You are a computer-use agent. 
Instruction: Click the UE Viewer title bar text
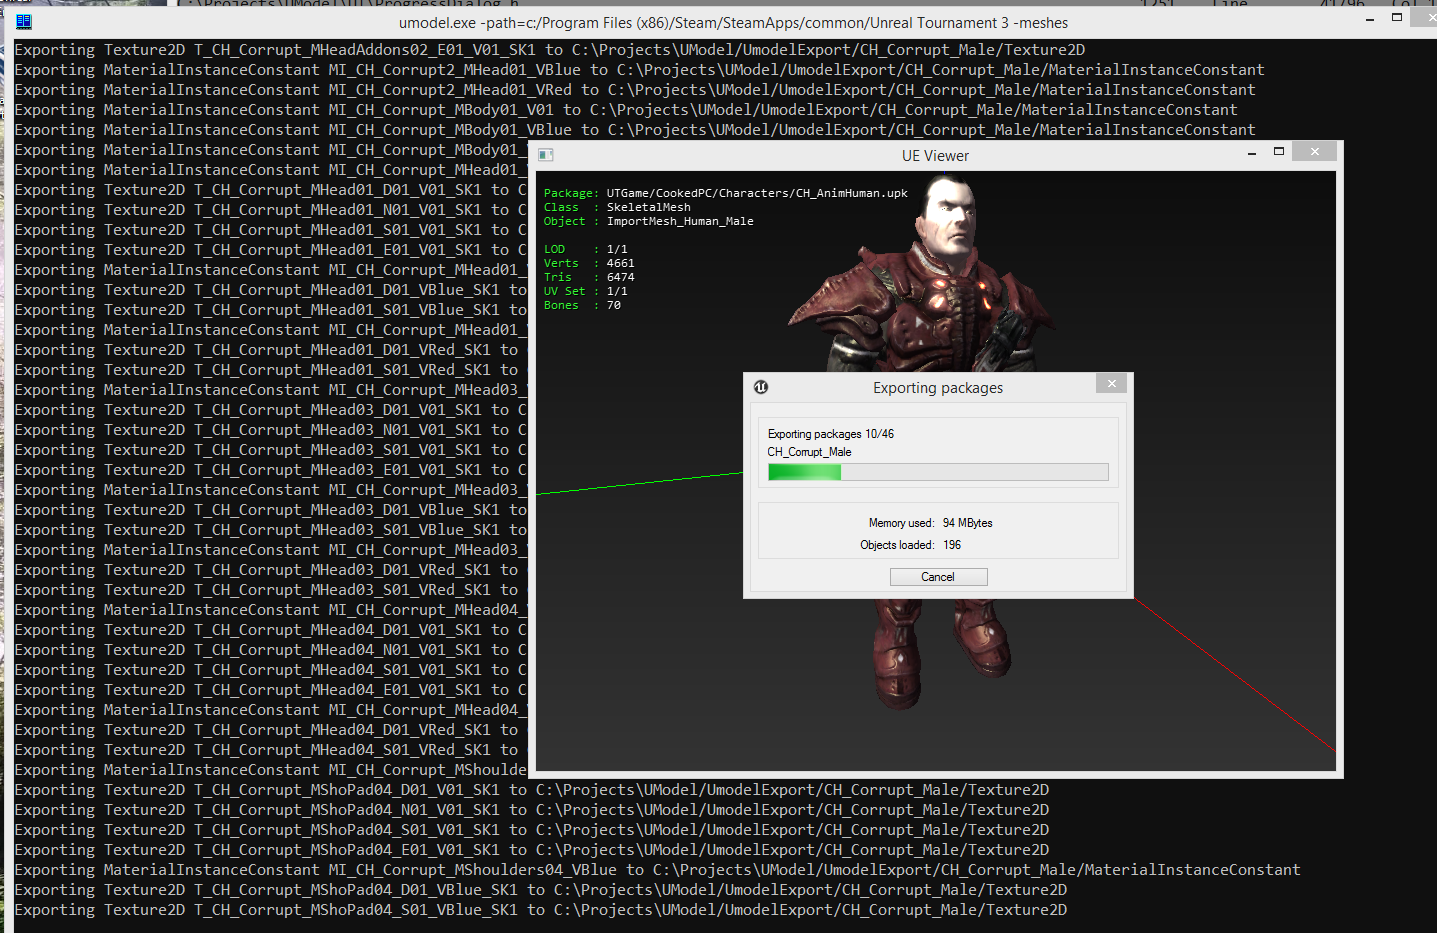pos(935,156)
